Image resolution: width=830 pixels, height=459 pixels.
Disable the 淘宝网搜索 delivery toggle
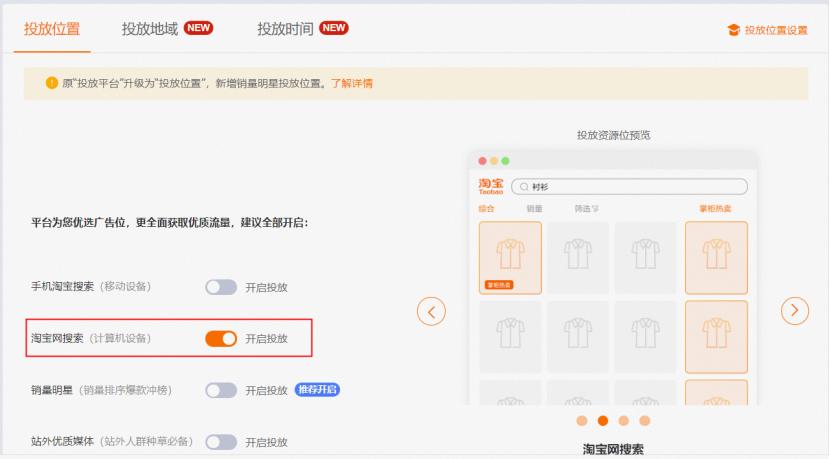(221, 338)
